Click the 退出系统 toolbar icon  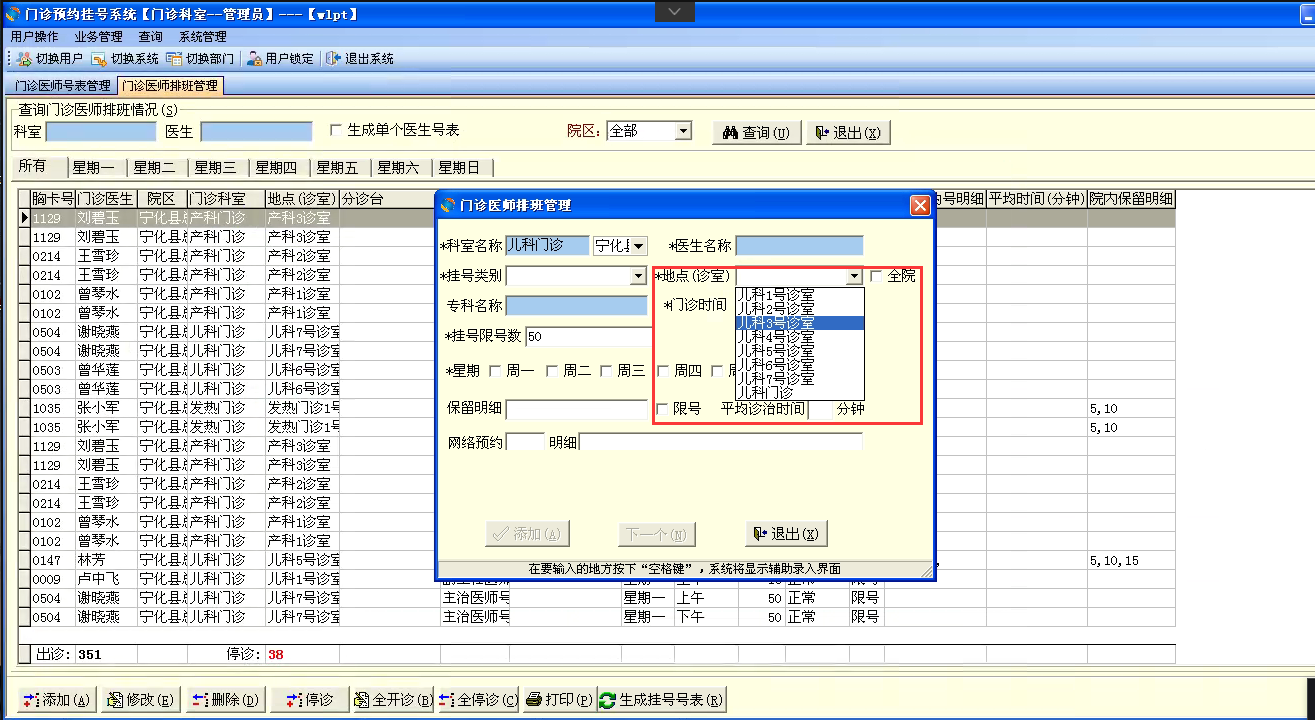[333, 59]
